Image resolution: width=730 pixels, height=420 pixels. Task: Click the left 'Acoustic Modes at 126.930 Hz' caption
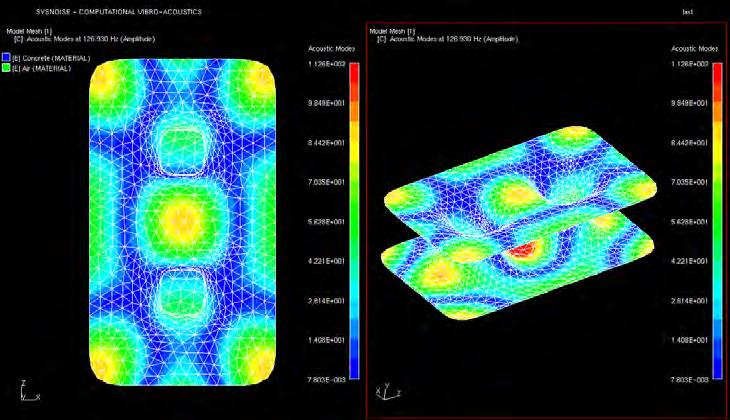(x=85, y=40)
